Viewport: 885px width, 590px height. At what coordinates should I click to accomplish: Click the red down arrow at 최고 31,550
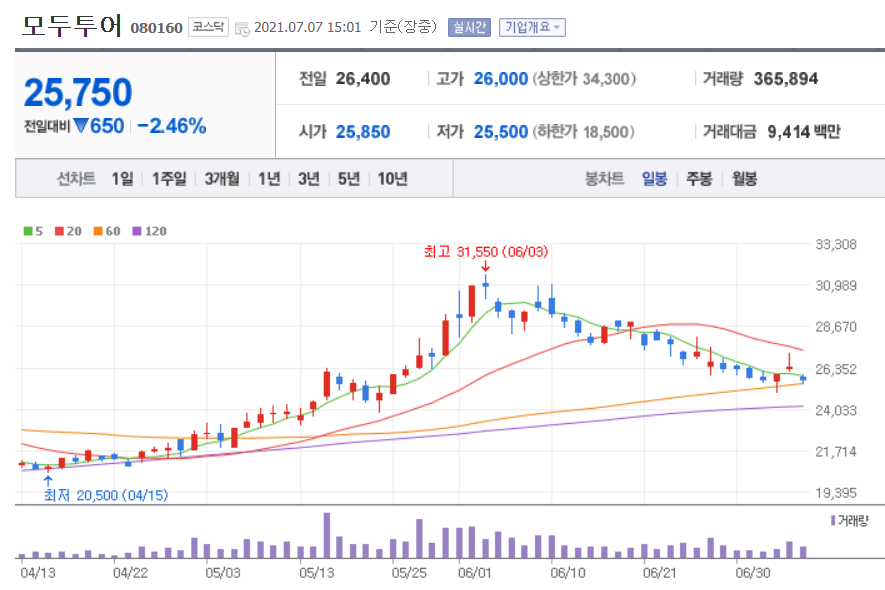tap(485, 266)
